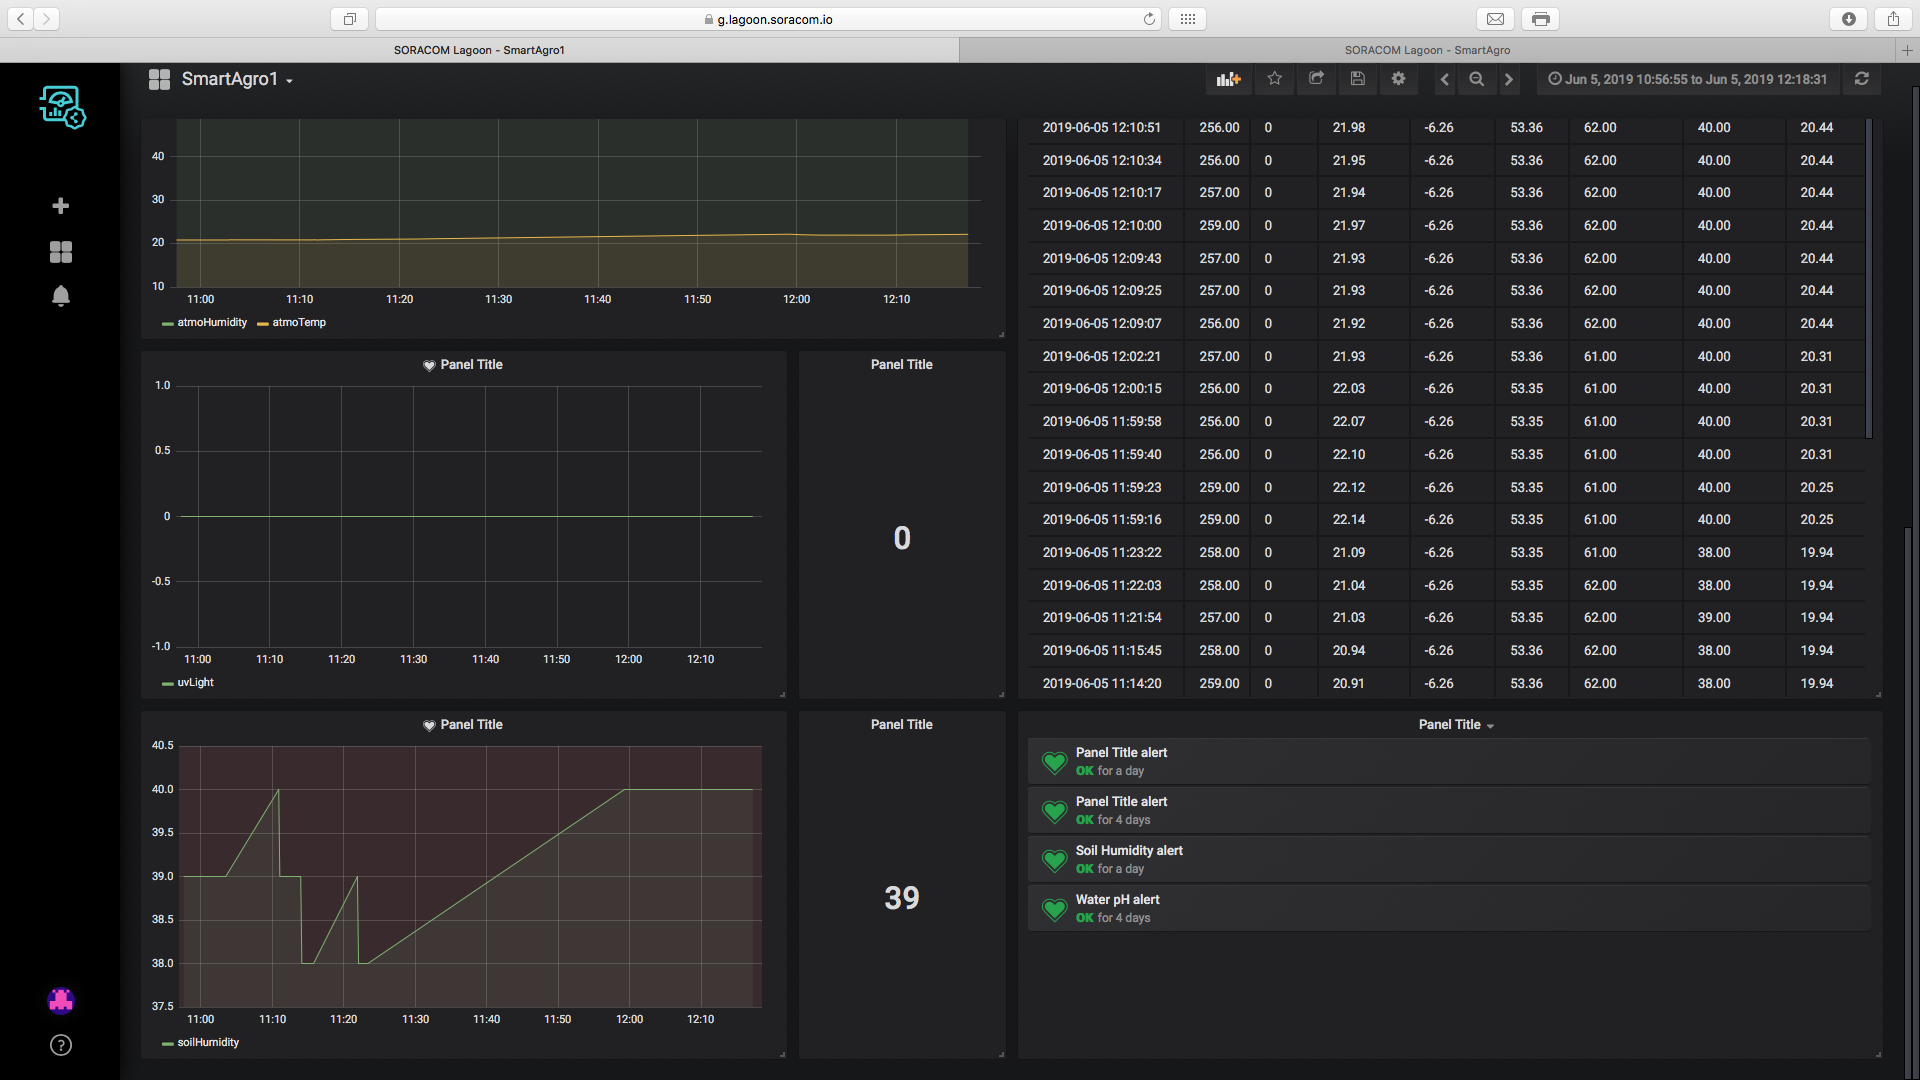The height and width of the screenshot is (1080, 1920).
Task: Zoom out the time range
Action: click(1476, 79)
